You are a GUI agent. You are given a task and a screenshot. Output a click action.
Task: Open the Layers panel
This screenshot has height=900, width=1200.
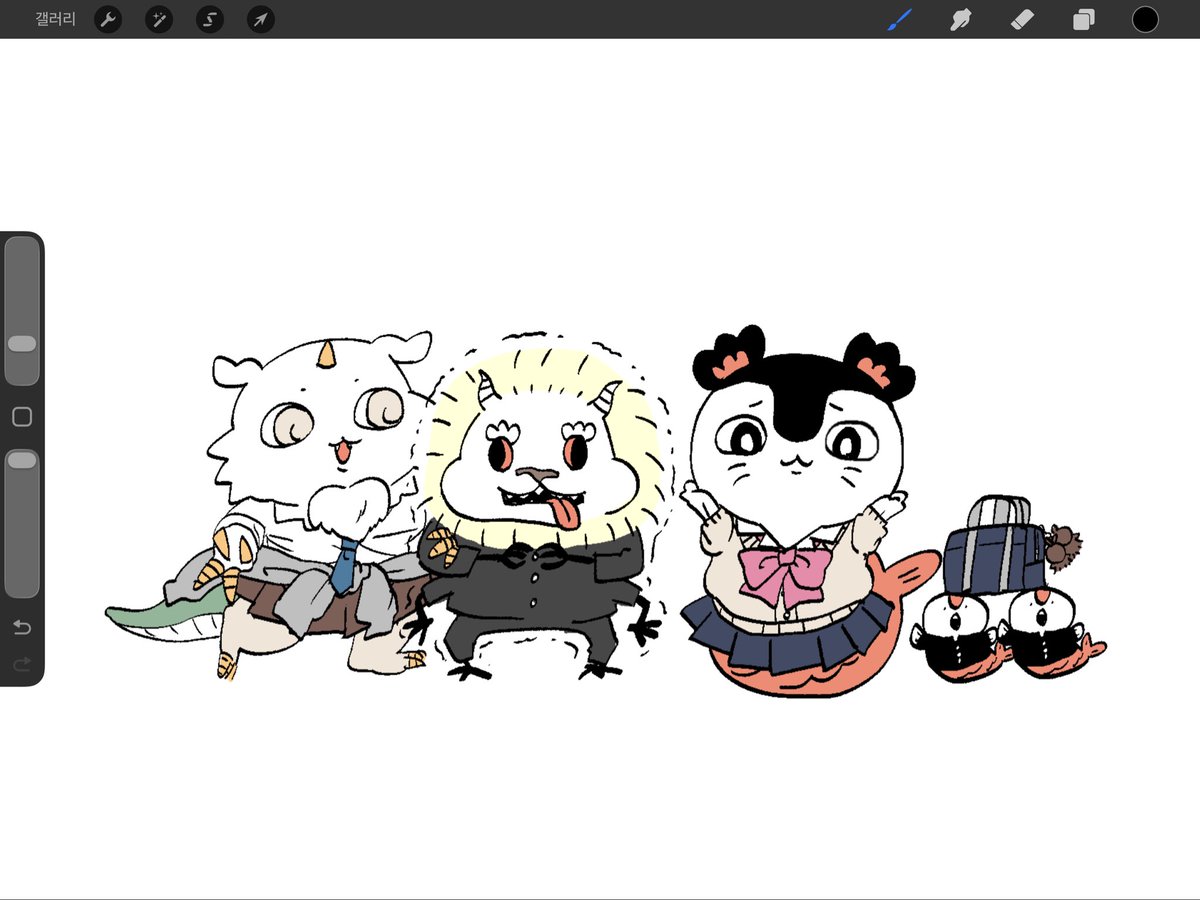click(x=1084, y=19)
